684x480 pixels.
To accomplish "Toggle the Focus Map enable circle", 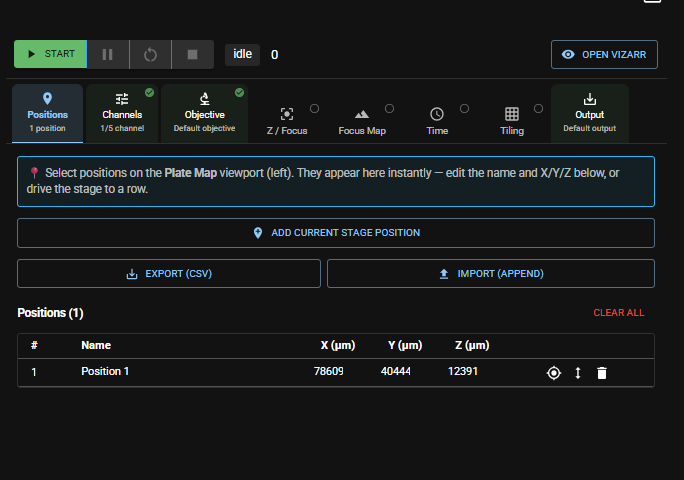I will [389, 109].
